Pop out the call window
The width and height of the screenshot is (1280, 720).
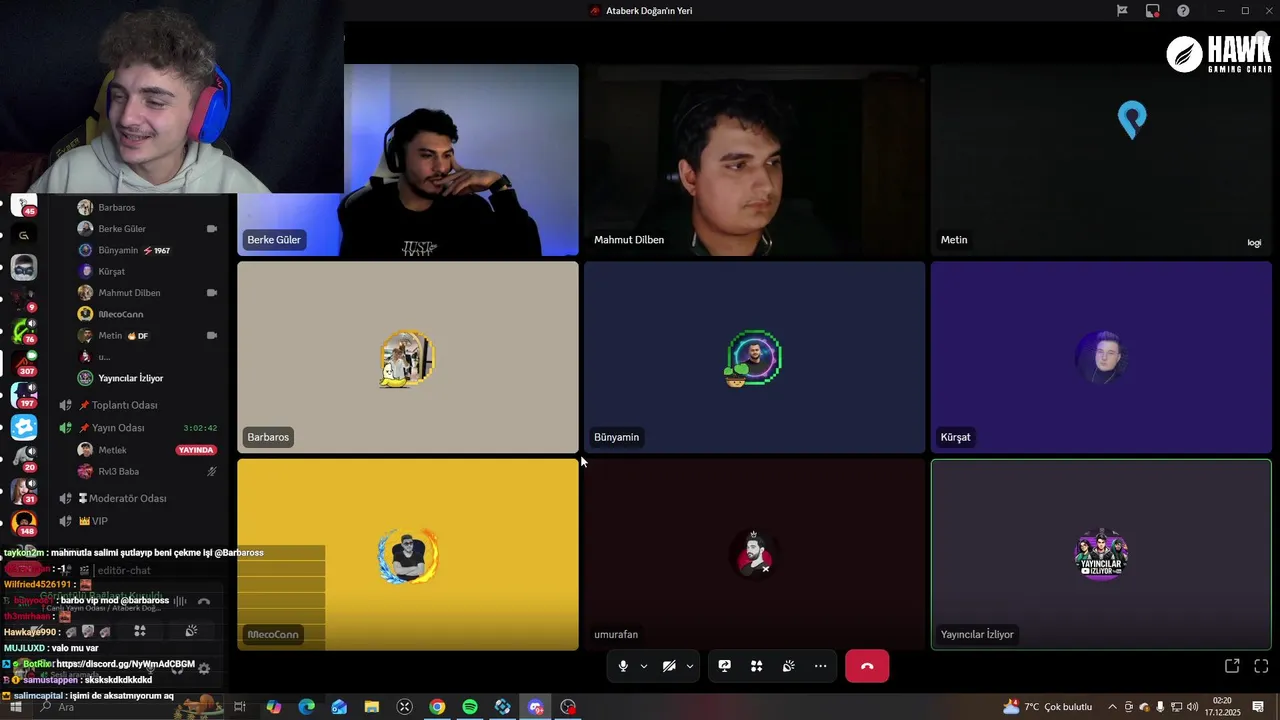point(1232,666)
